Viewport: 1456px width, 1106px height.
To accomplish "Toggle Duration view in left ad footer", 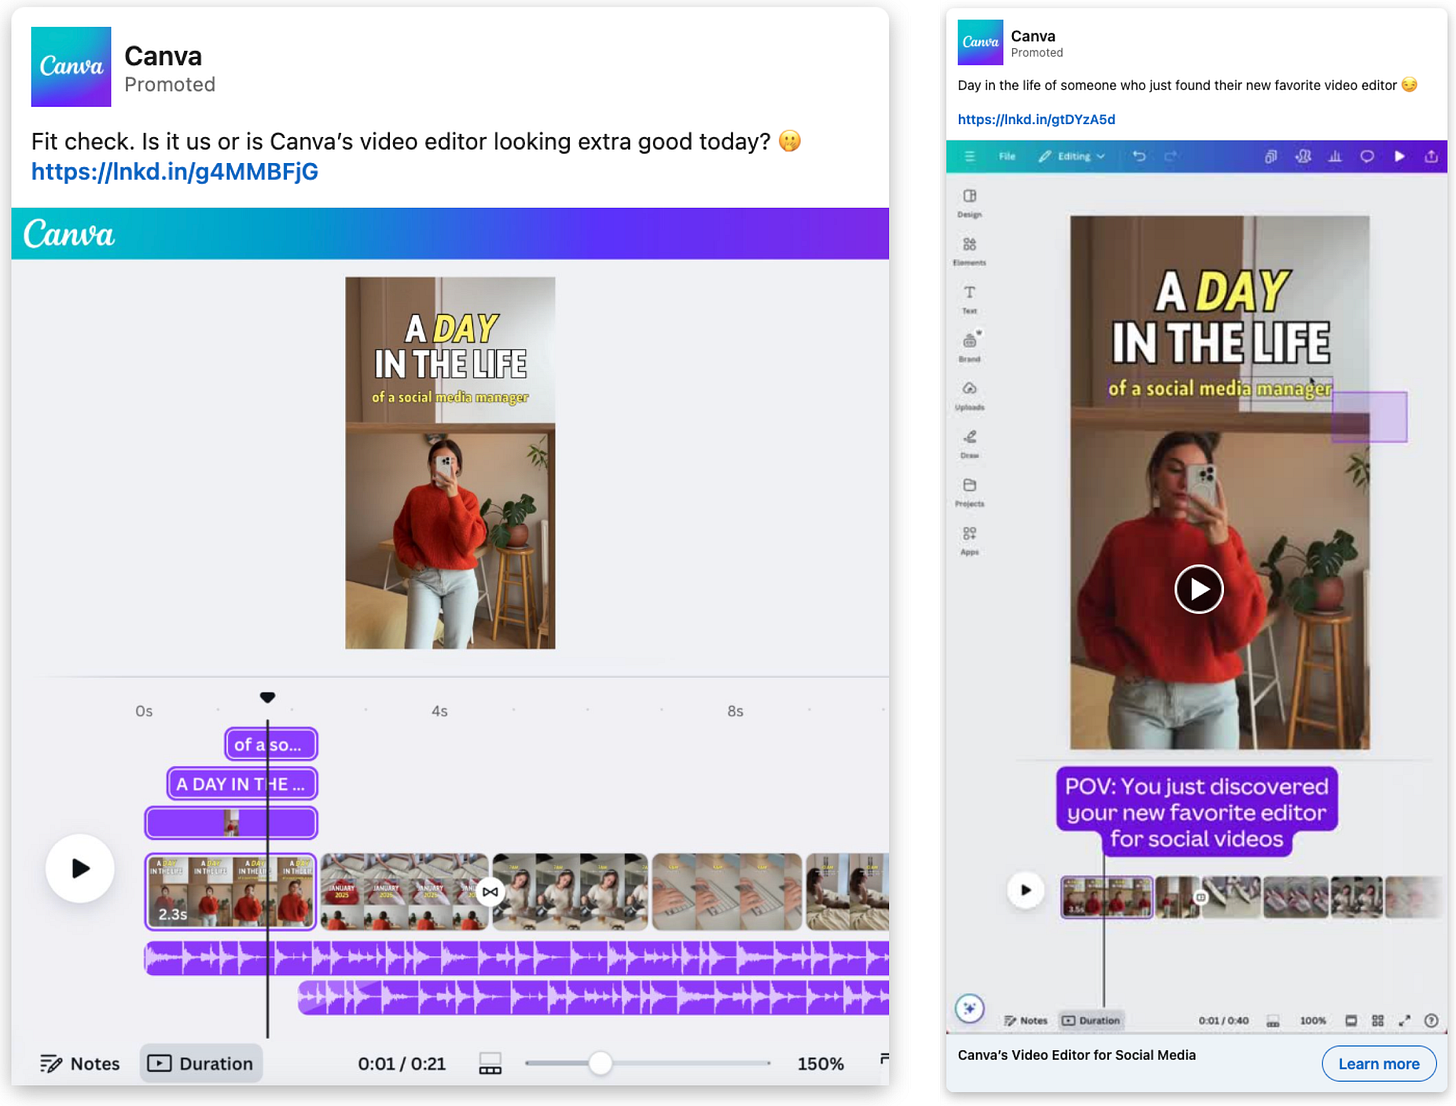I will pos(201,1063).
